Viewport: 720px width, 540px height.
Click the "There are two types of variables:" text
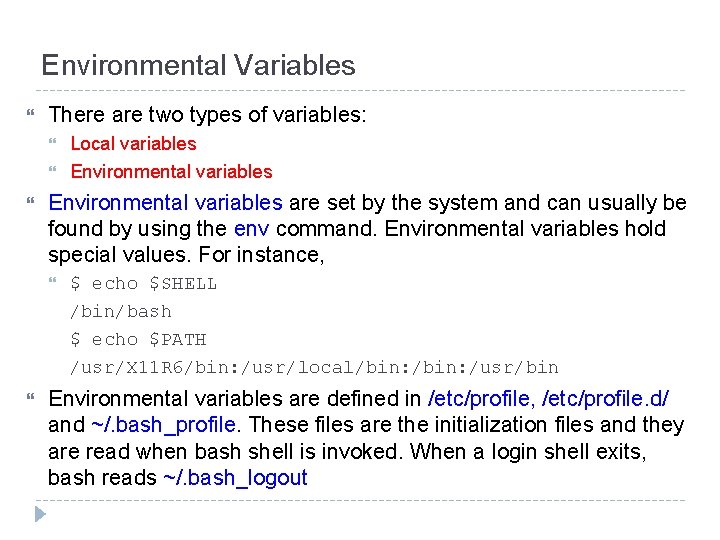point(208,116)
